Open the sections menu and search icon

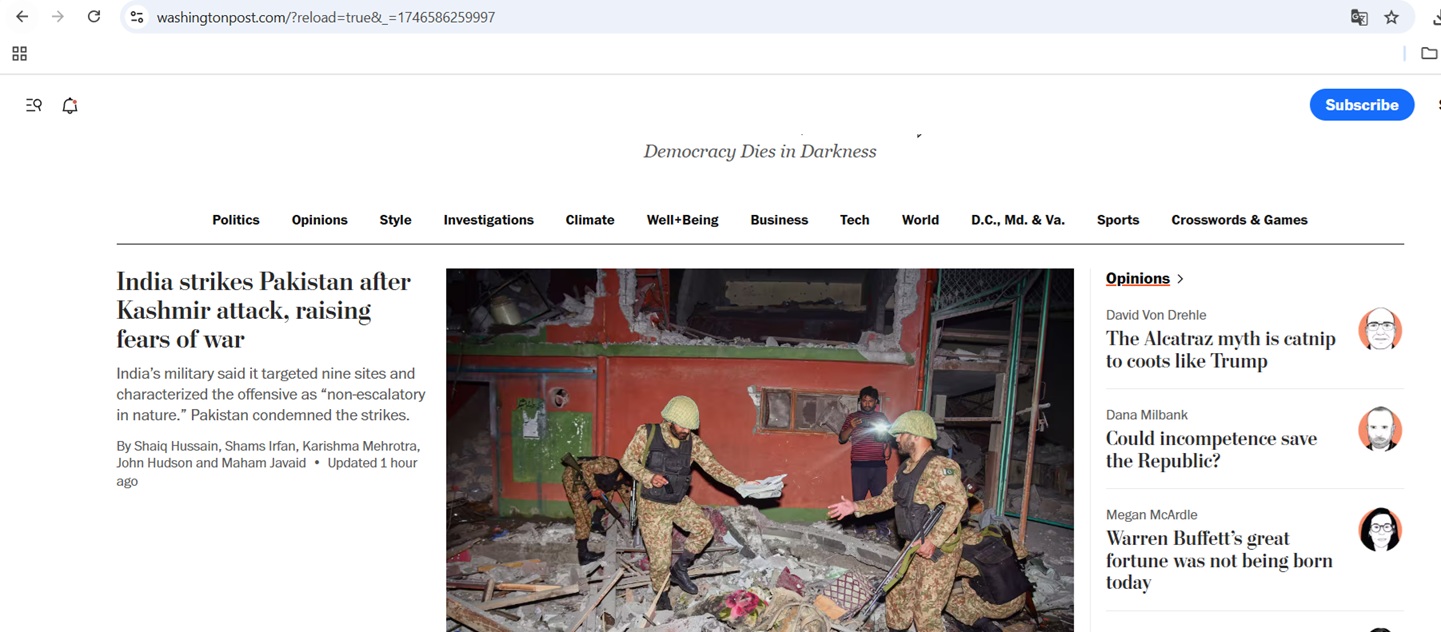tap(34, 105)
